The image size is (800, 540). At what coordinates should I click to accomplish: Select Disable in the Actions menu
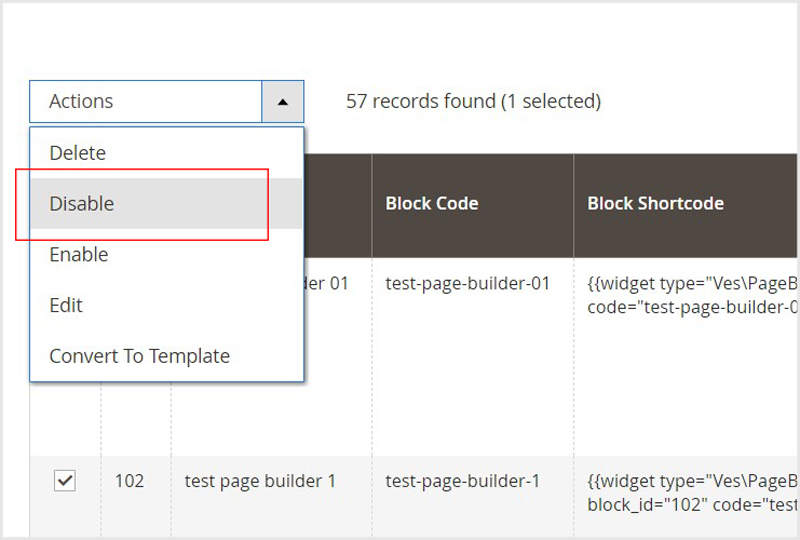pyautogui.click(x=82, y=204)
